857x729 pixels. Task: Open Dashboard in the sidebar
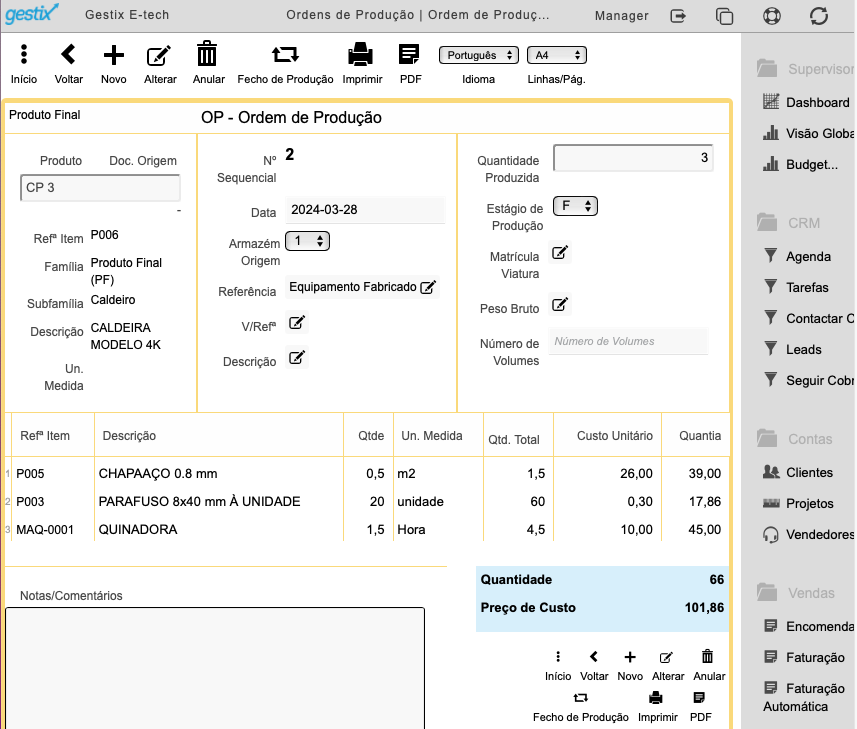pyautogui.click(x=807, y=102)
